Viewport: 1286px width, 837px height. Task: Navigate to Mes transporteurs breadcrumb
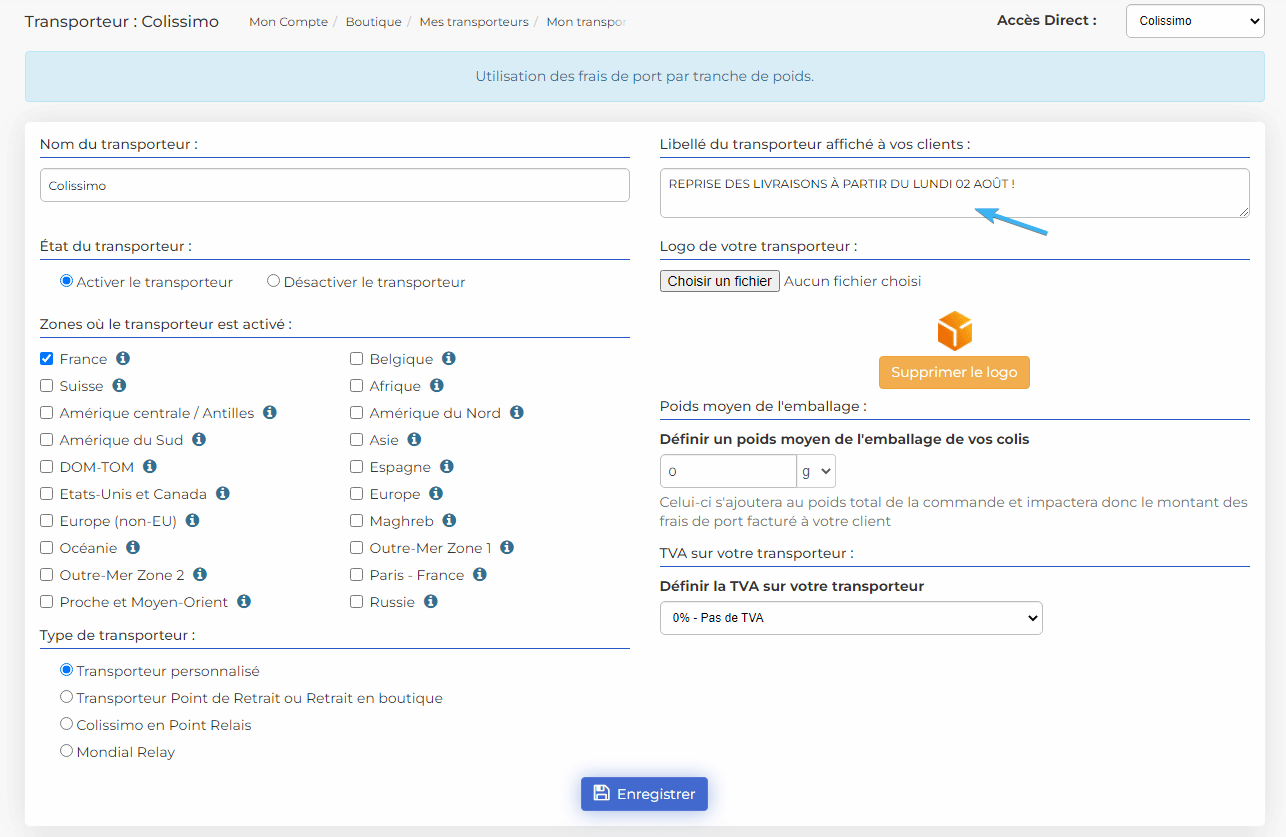point(474,22)
